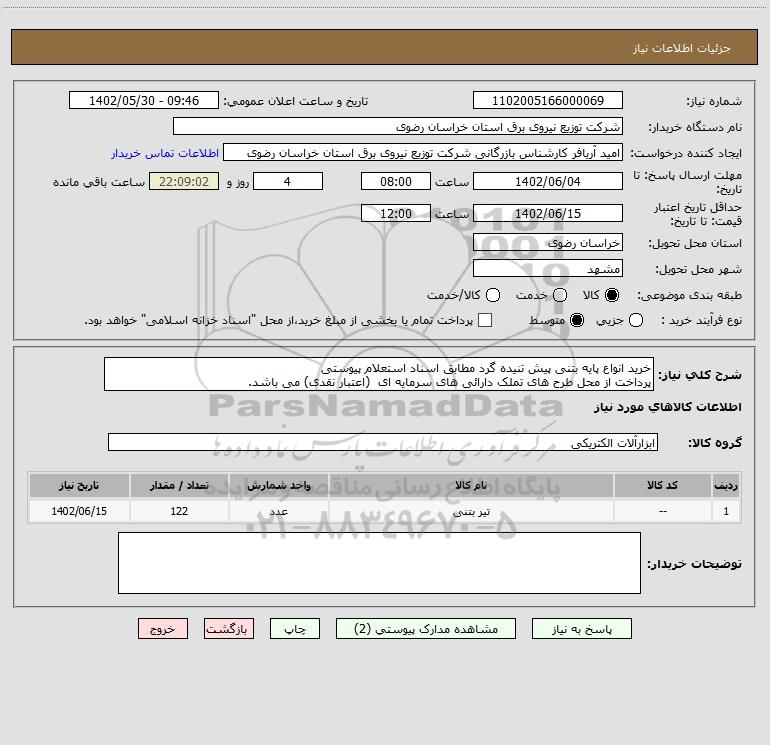Screen dimensions: 770x745
Task: Click the کد کالا column header
Action: click(x=662, y=485)
